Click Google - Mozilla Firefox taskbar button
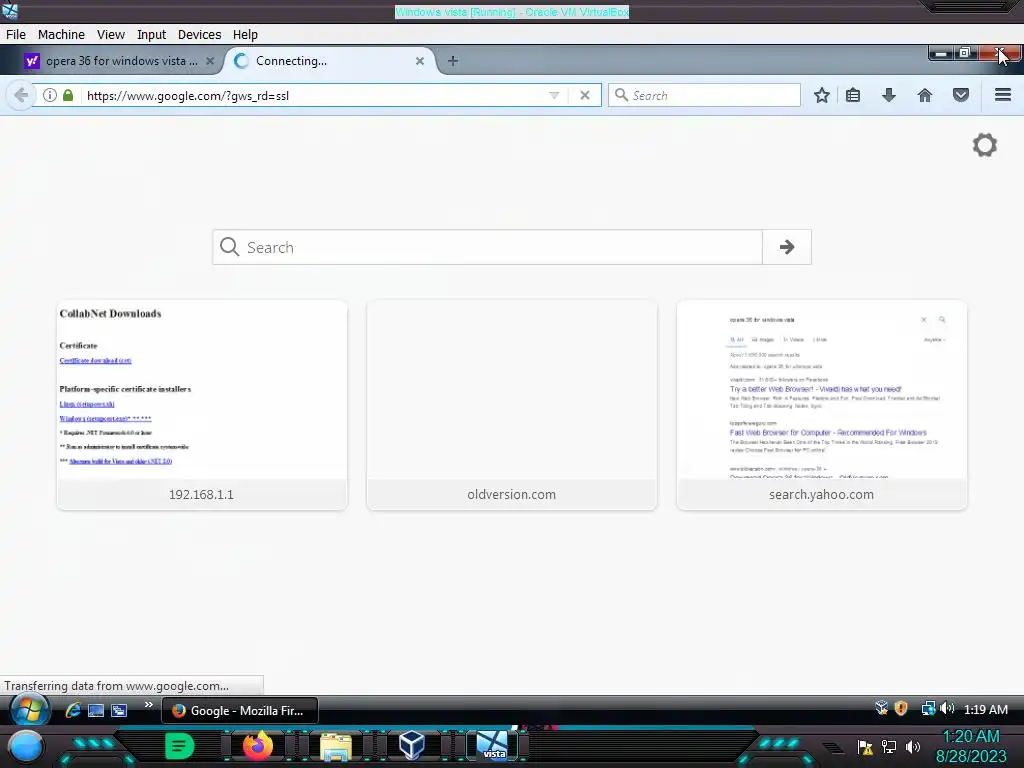Image resolution: width=1024 pixels, height=768 pixels. [x=240, y=711]
